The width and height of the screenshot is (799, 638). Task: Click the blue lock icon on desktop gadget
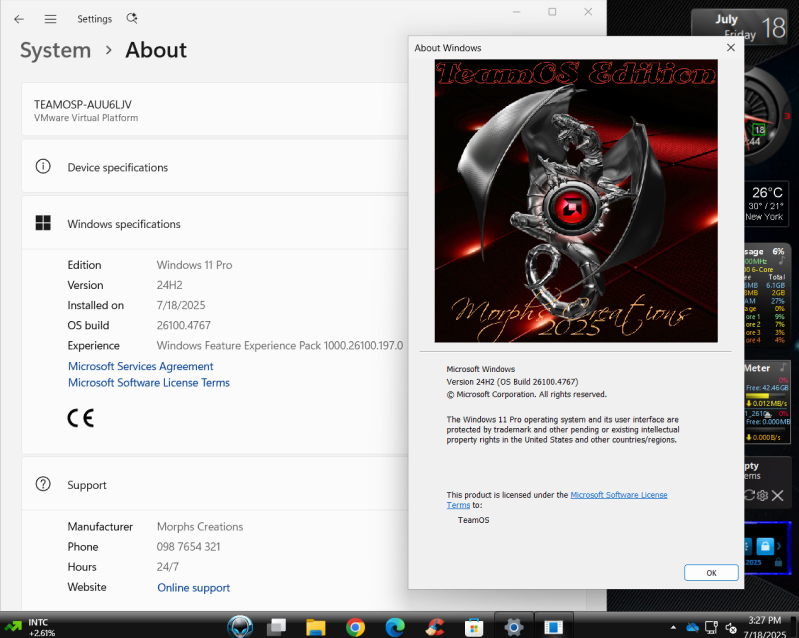(x=765, y=546)
